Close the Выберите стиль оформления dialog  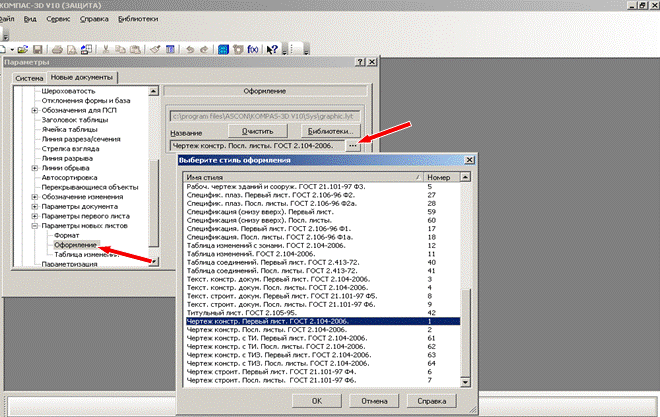click(469, 160)
